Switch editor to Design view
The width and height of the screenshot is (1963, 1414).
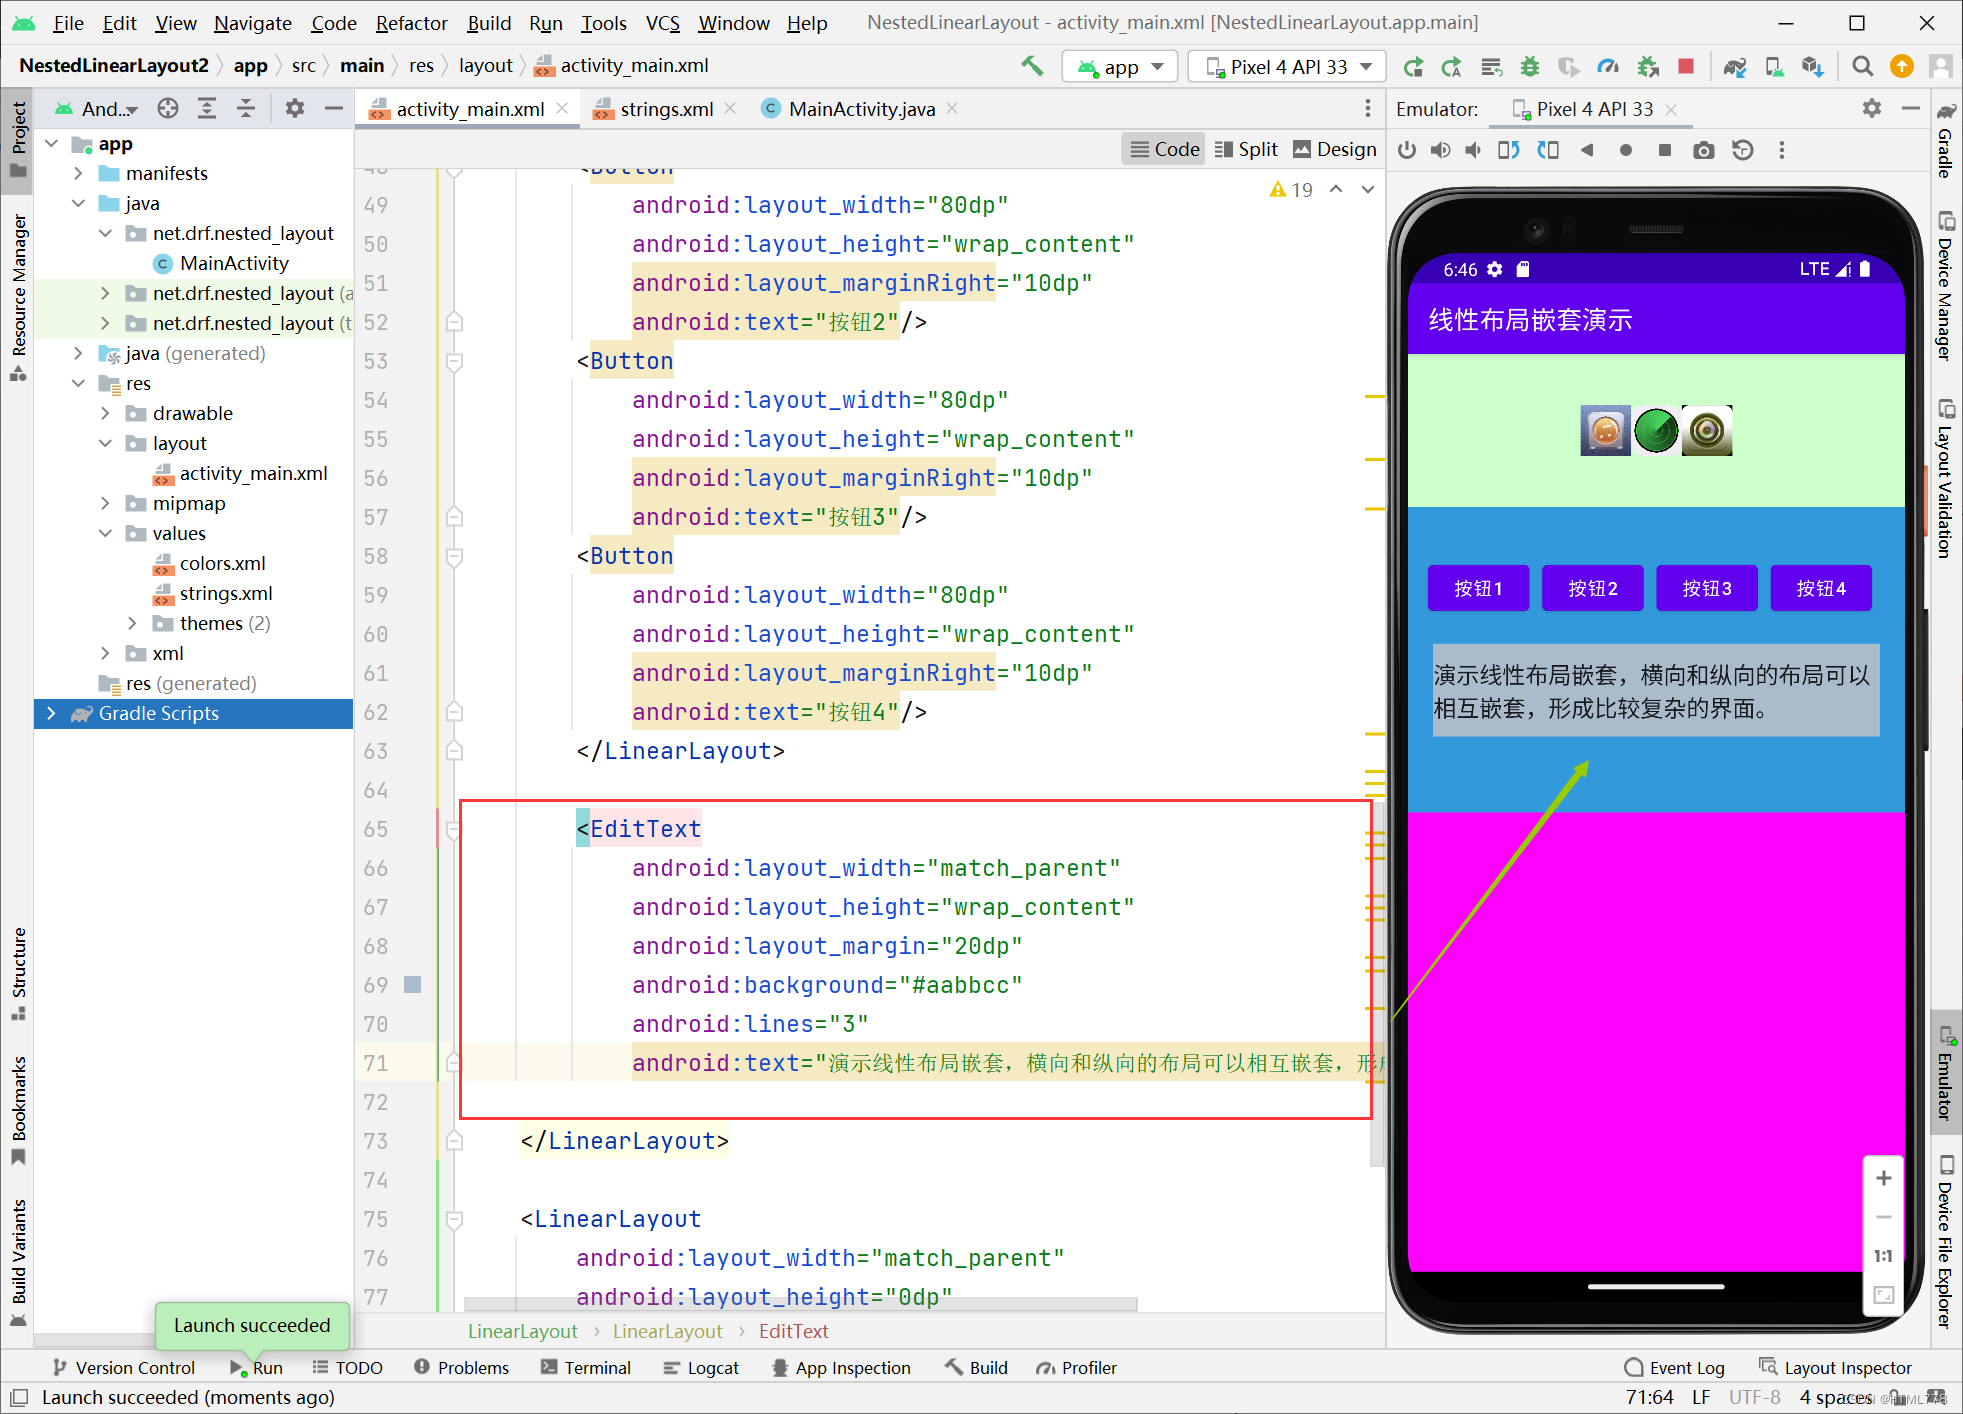[1335, 149]
